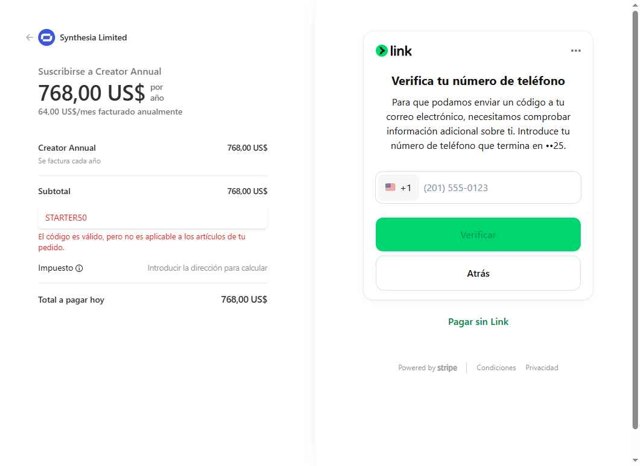The width and height of the screenshot is (640, 466).
Task: Click the Link logo
Action: pos(394,51)
